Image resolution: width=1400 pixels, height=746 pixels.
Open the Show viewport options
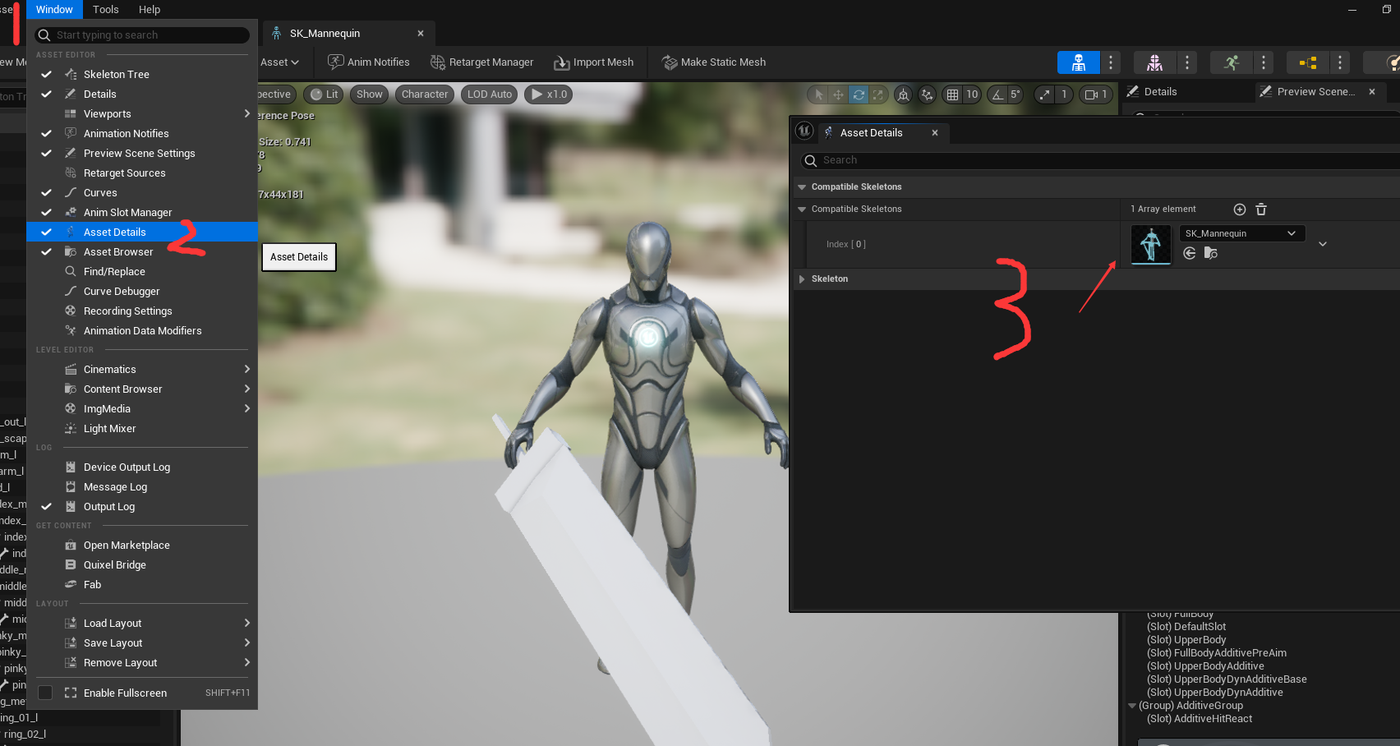pos(370,94)
